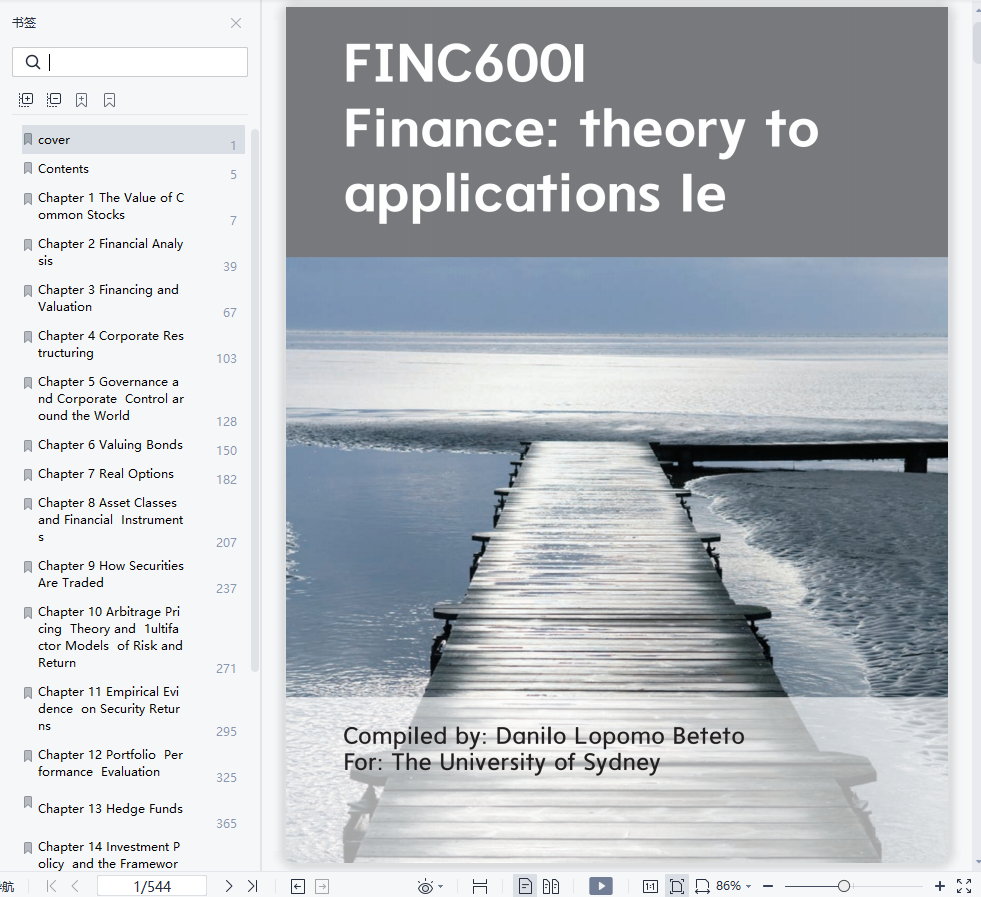Click 'For: The University of Sydney' text
Image resolution: width=981 pixels, height=897 pixels.
[502, 763]
